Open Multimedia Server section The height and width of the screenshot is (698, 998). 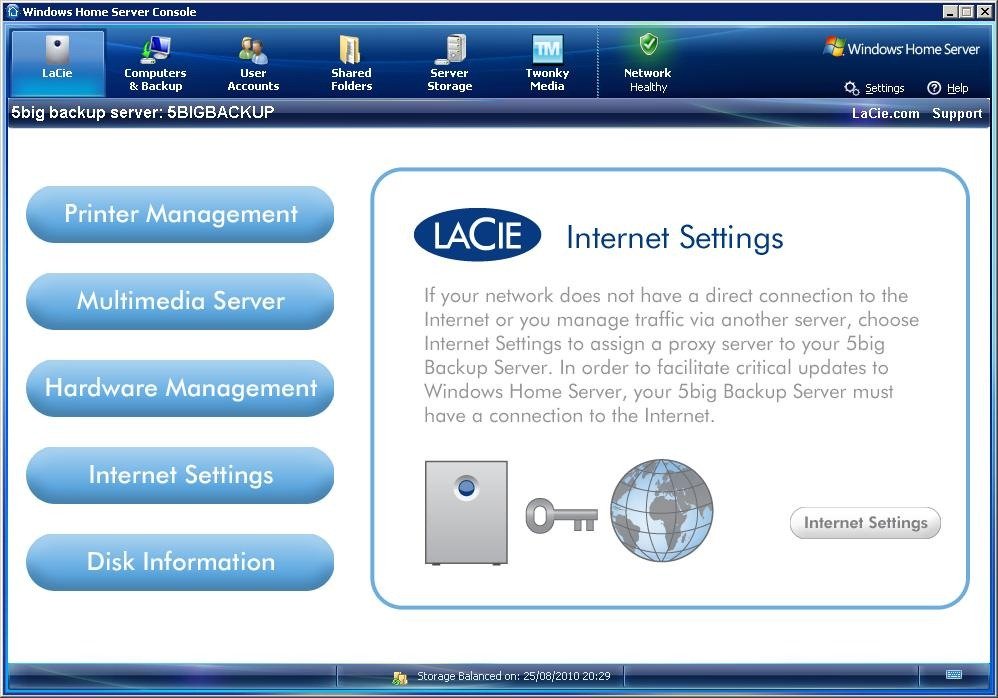pyautogui.click(x=180, y=301)
